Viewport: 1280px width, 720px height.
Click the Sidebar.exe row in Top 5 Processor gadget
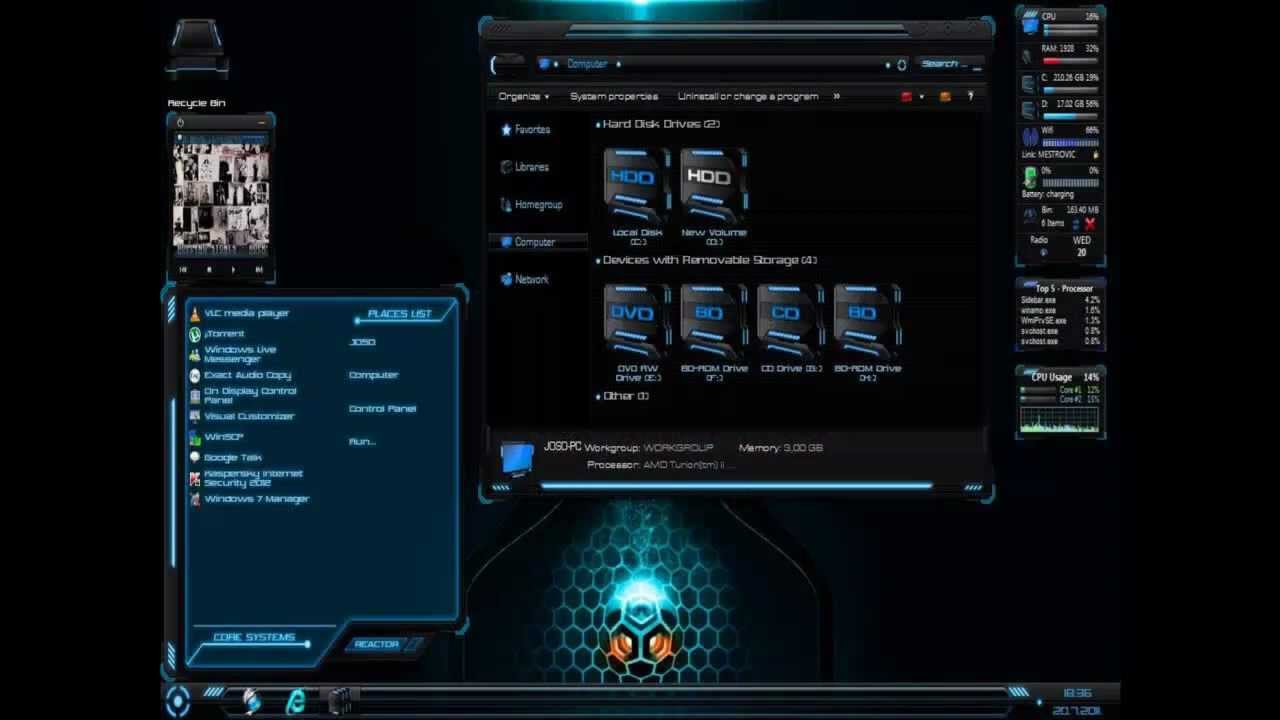(1060, 300)
